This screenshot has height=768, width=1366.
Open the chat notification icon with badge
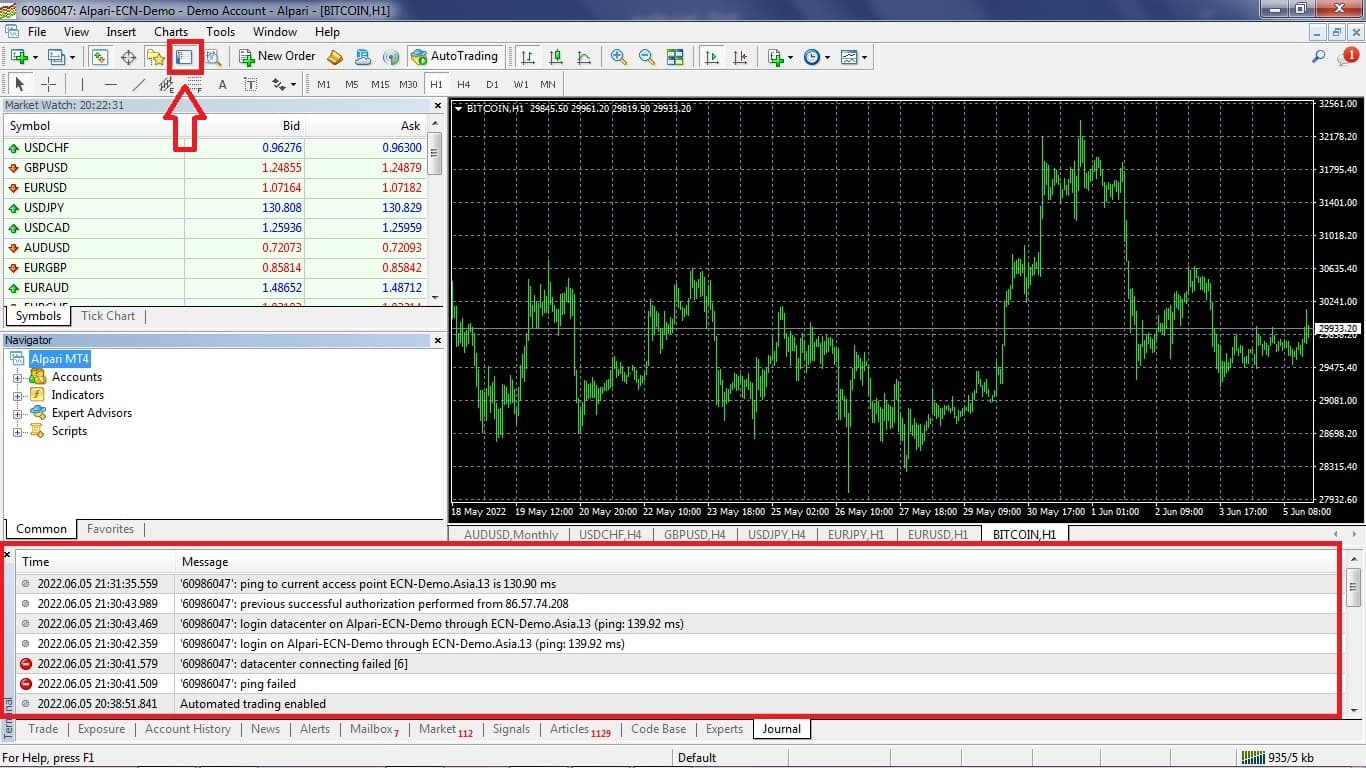(x=1347, y=57)
